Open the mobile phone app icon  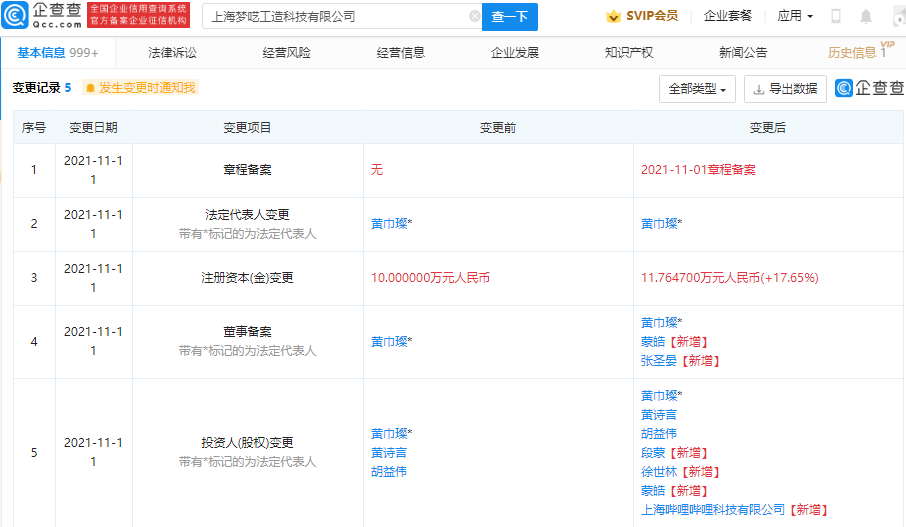836,16
